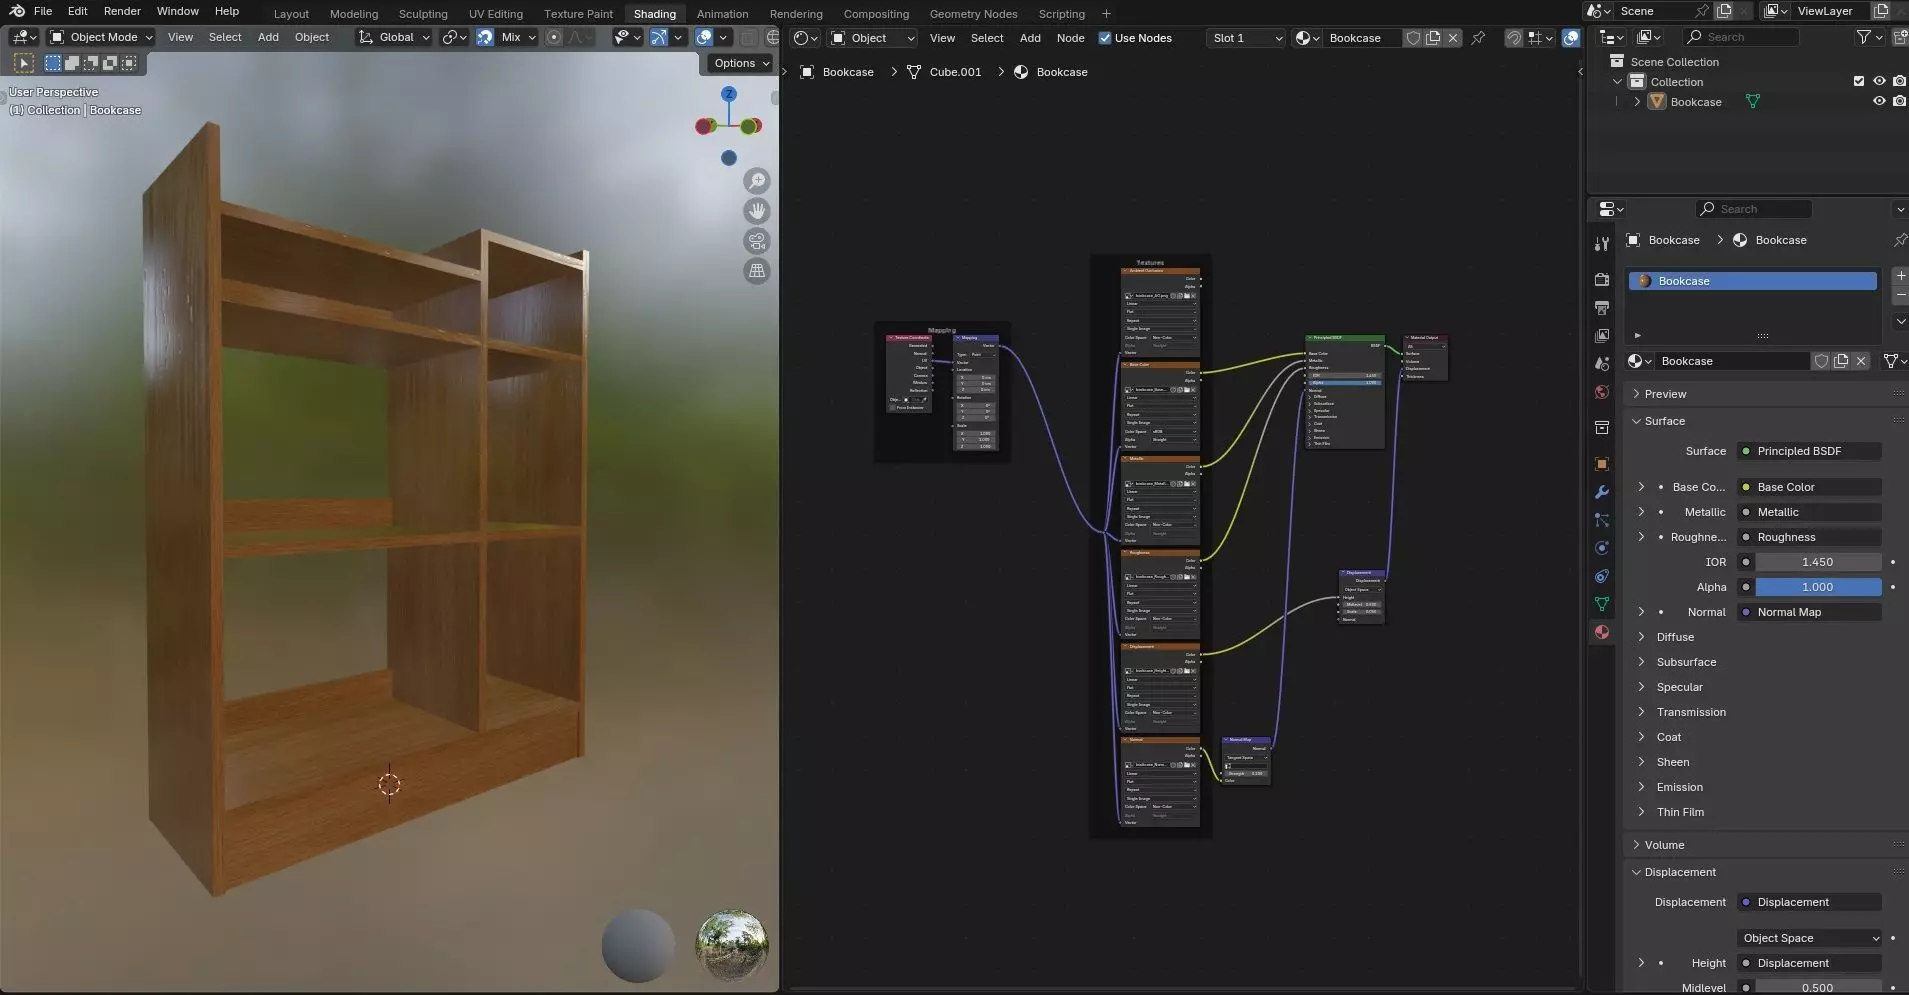Open the Collection properties tab
This screenshot has height=995, width=1909.
click(1602, 428)
